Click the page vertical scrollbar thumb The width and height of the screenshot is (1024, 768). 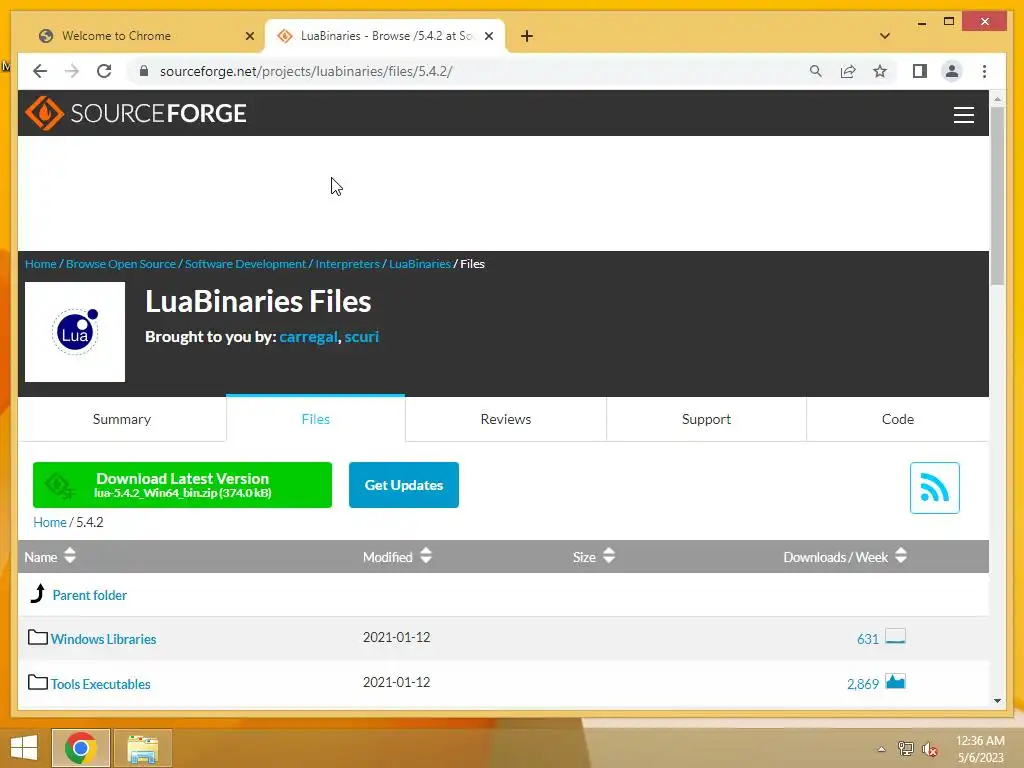pos(997,196)
